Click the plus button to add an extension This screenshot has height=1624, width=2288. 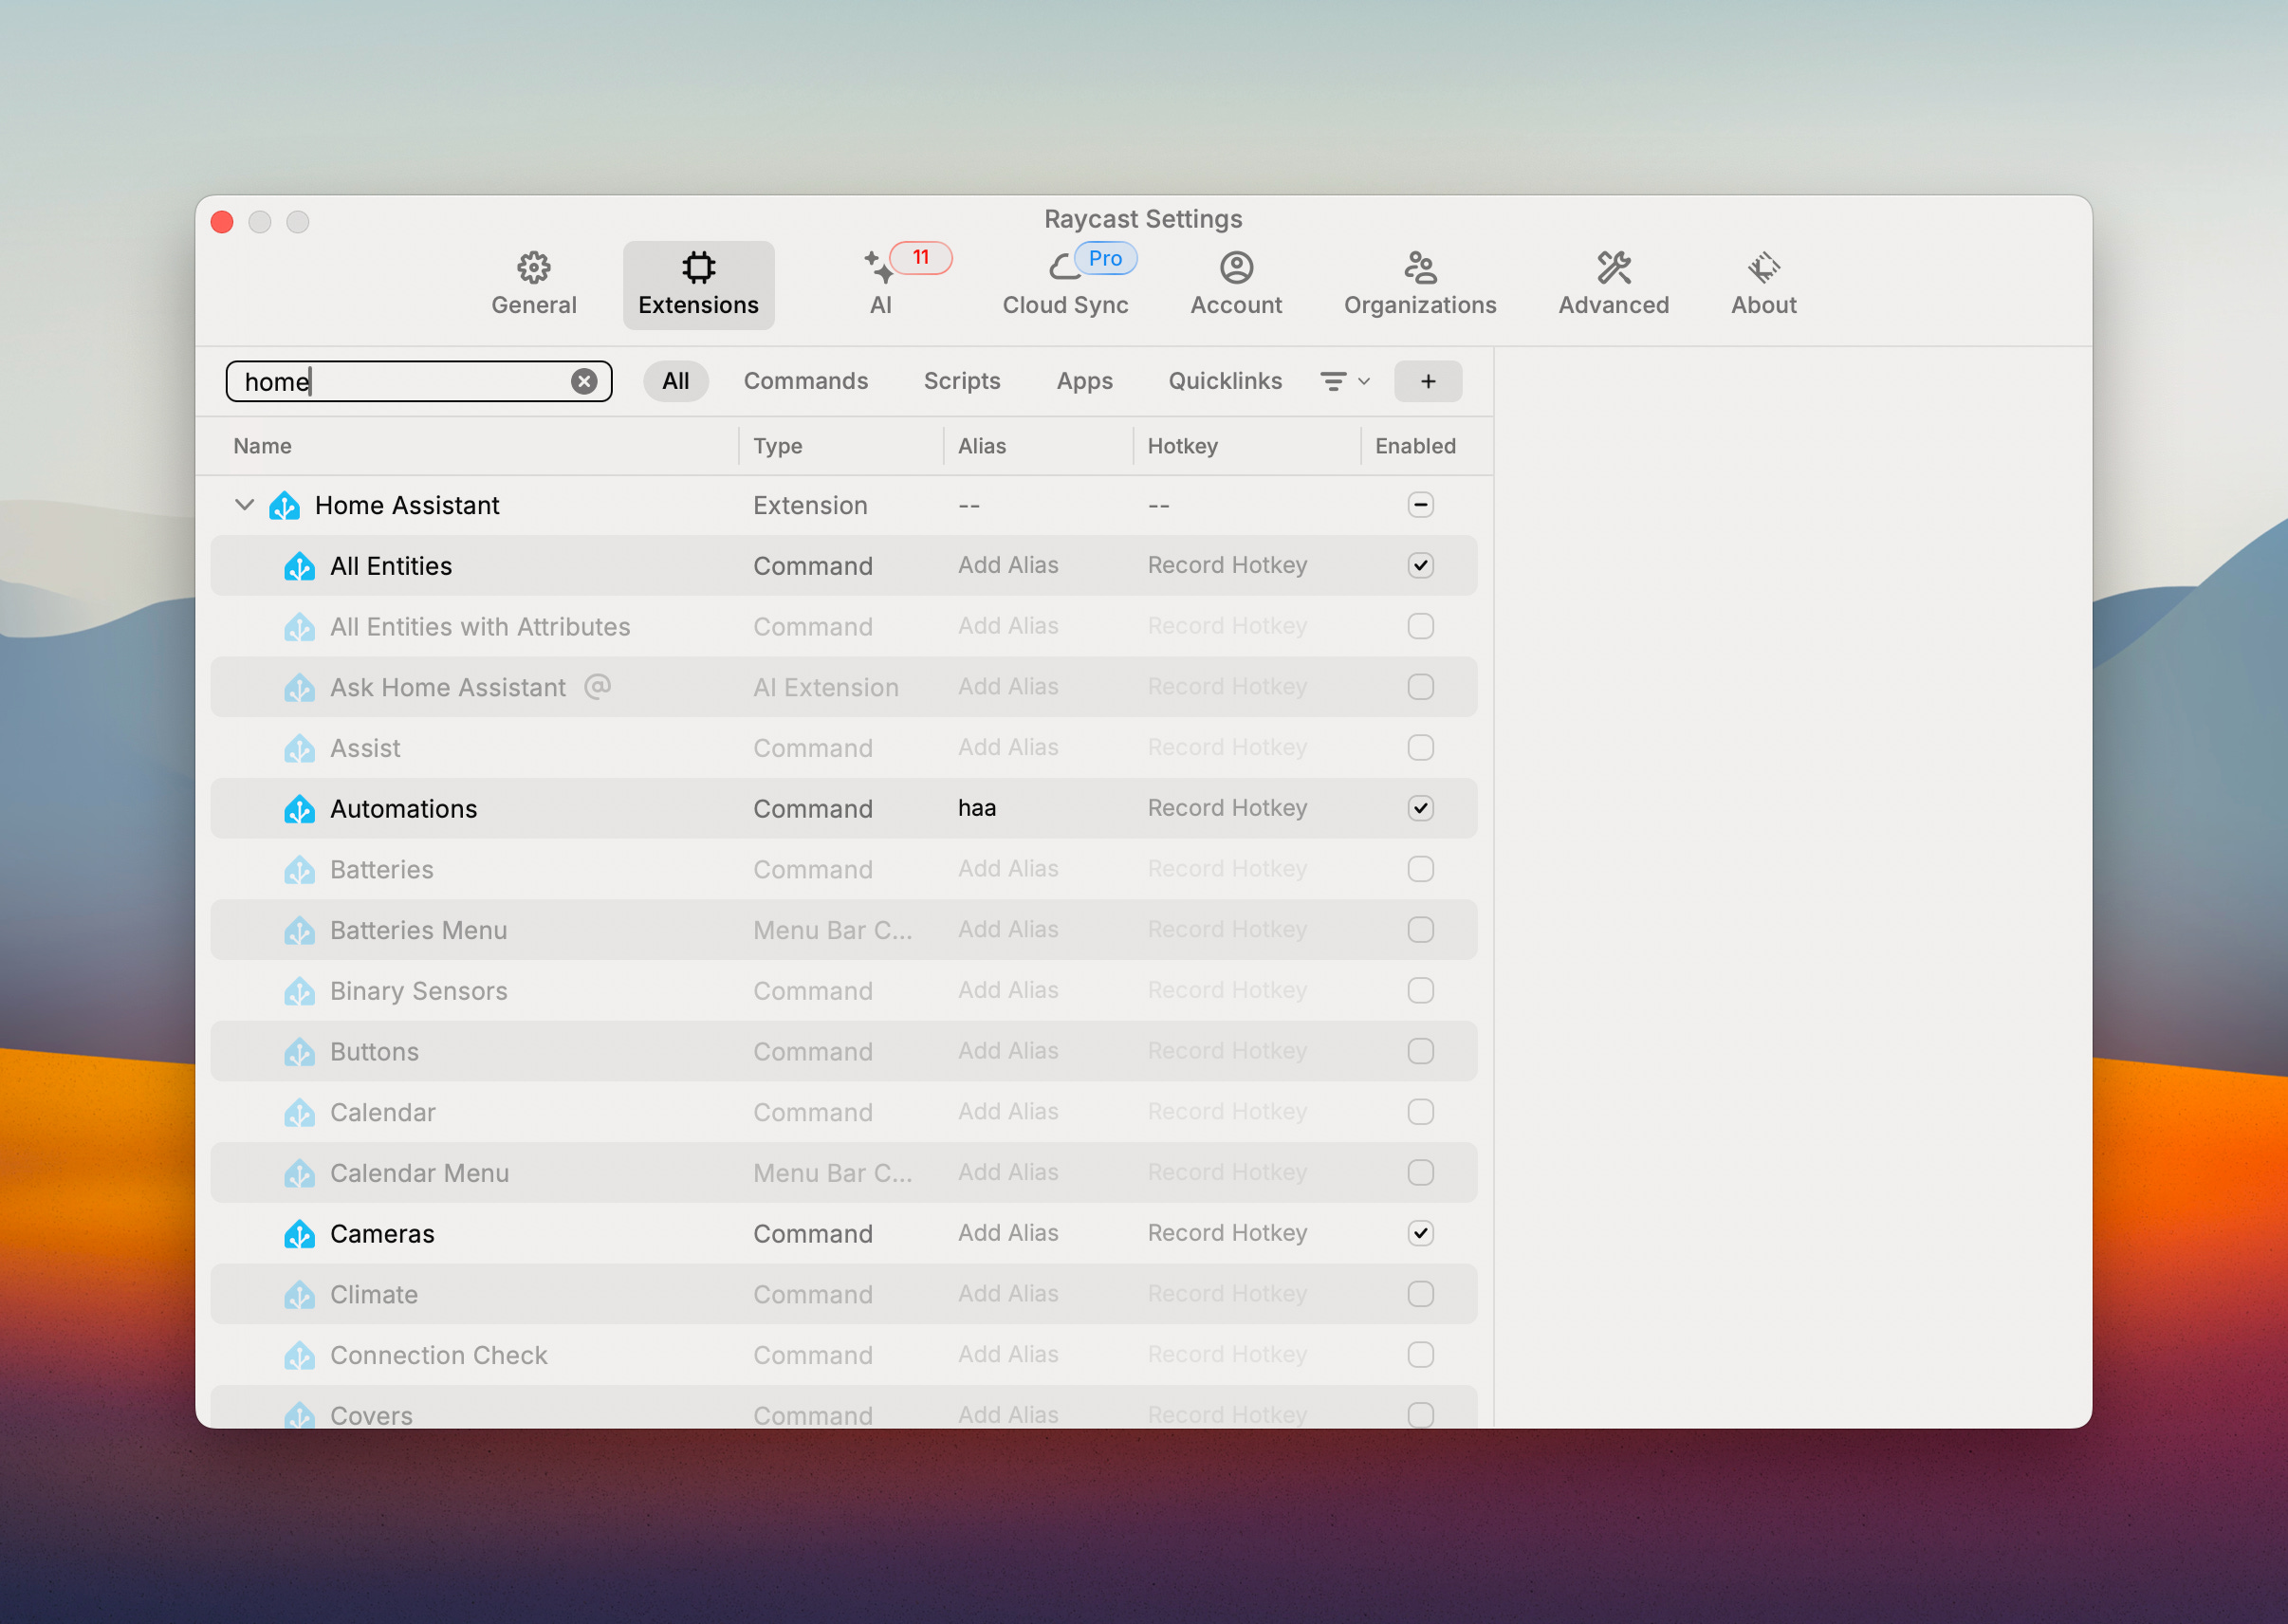point(1427,381)
